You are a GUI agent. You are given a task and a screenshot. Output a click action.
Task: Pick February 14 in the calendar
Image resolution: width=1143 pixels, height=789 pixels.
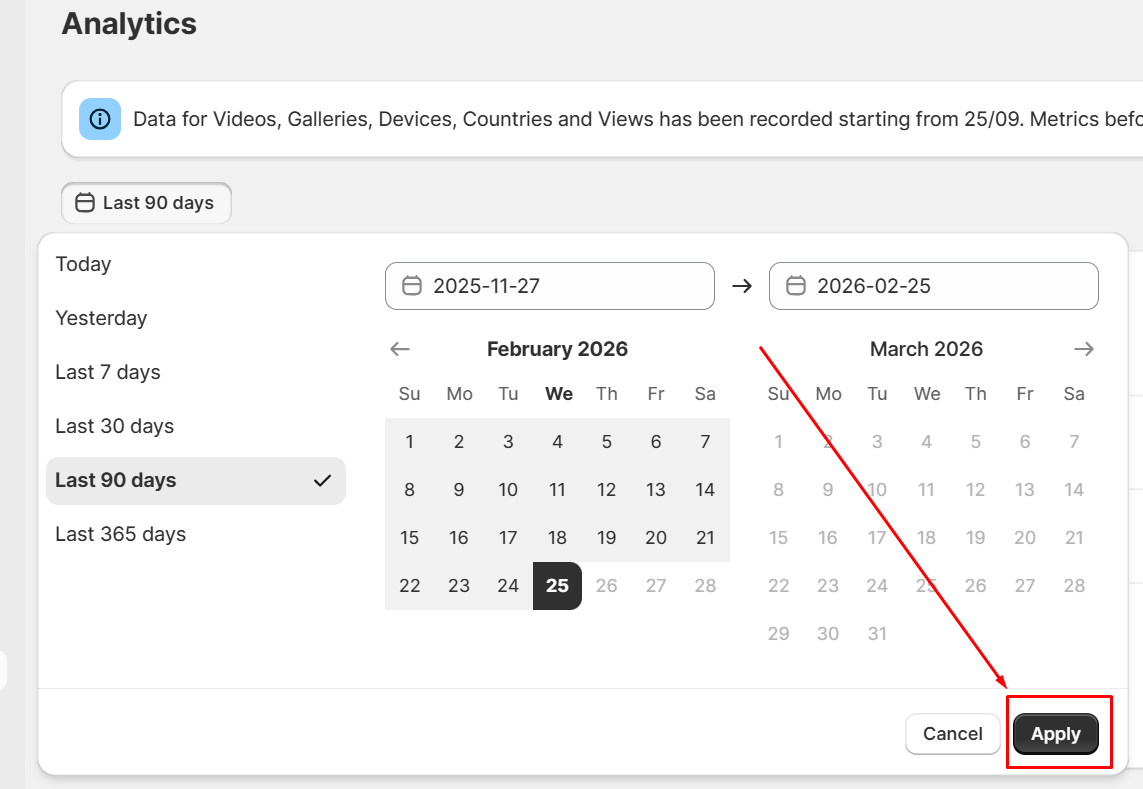[705, 490]
